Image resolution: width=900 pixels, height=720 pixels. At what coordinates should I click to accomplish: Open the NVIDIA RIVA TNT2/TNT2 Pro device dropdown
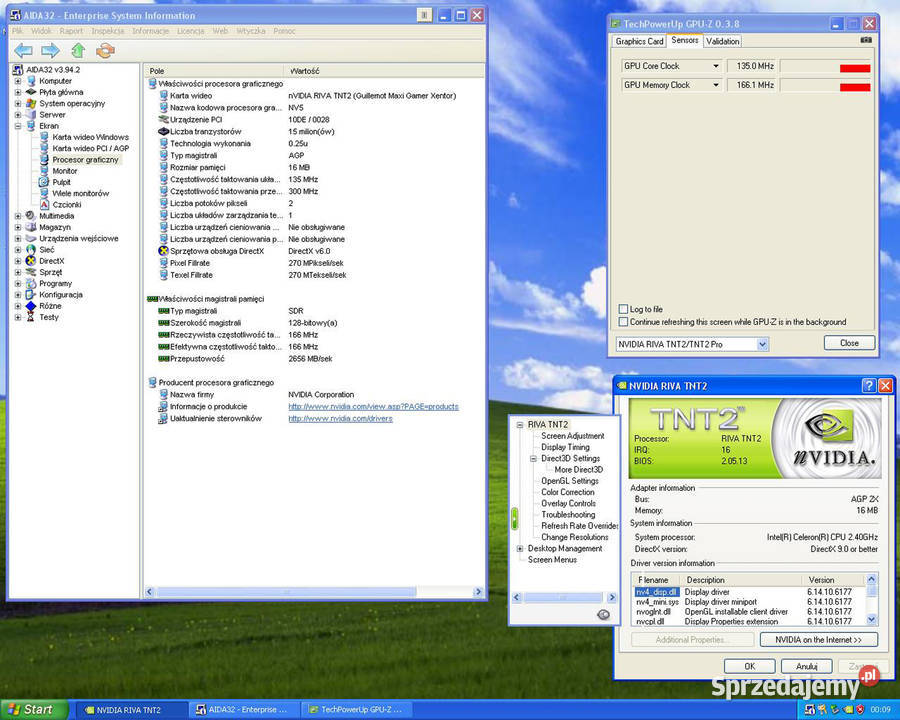[762, 344]
